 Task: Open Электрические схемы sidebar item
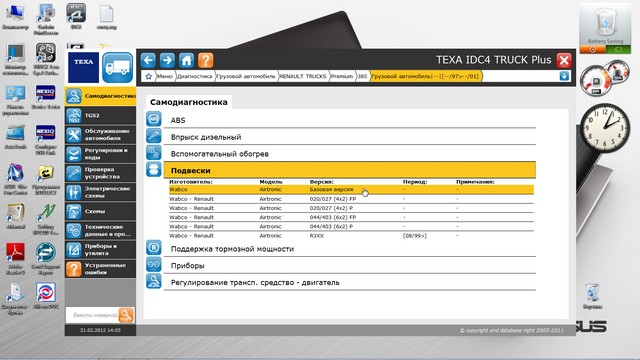(x=100, y=192)
